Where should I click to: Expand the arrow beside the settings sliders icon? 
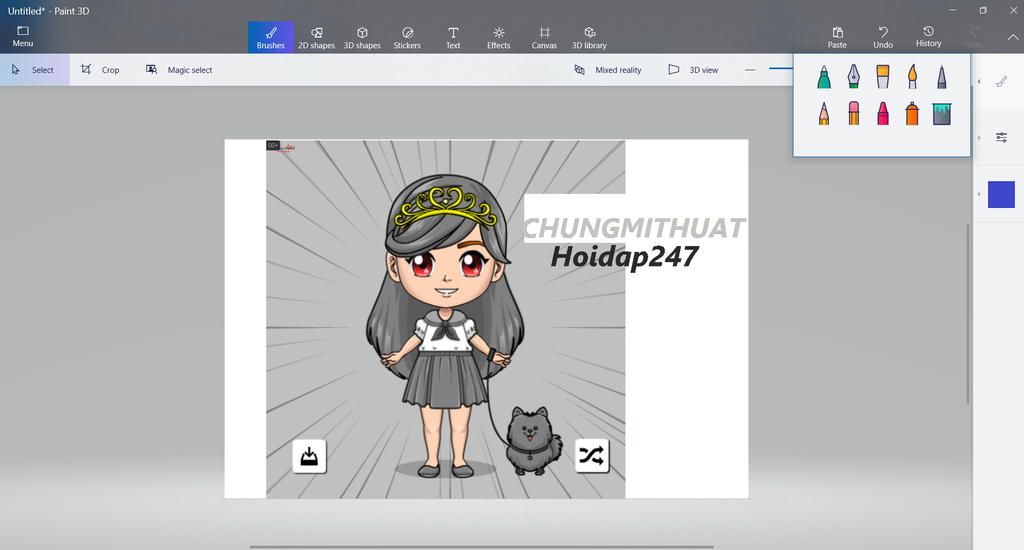click(978, 137)
